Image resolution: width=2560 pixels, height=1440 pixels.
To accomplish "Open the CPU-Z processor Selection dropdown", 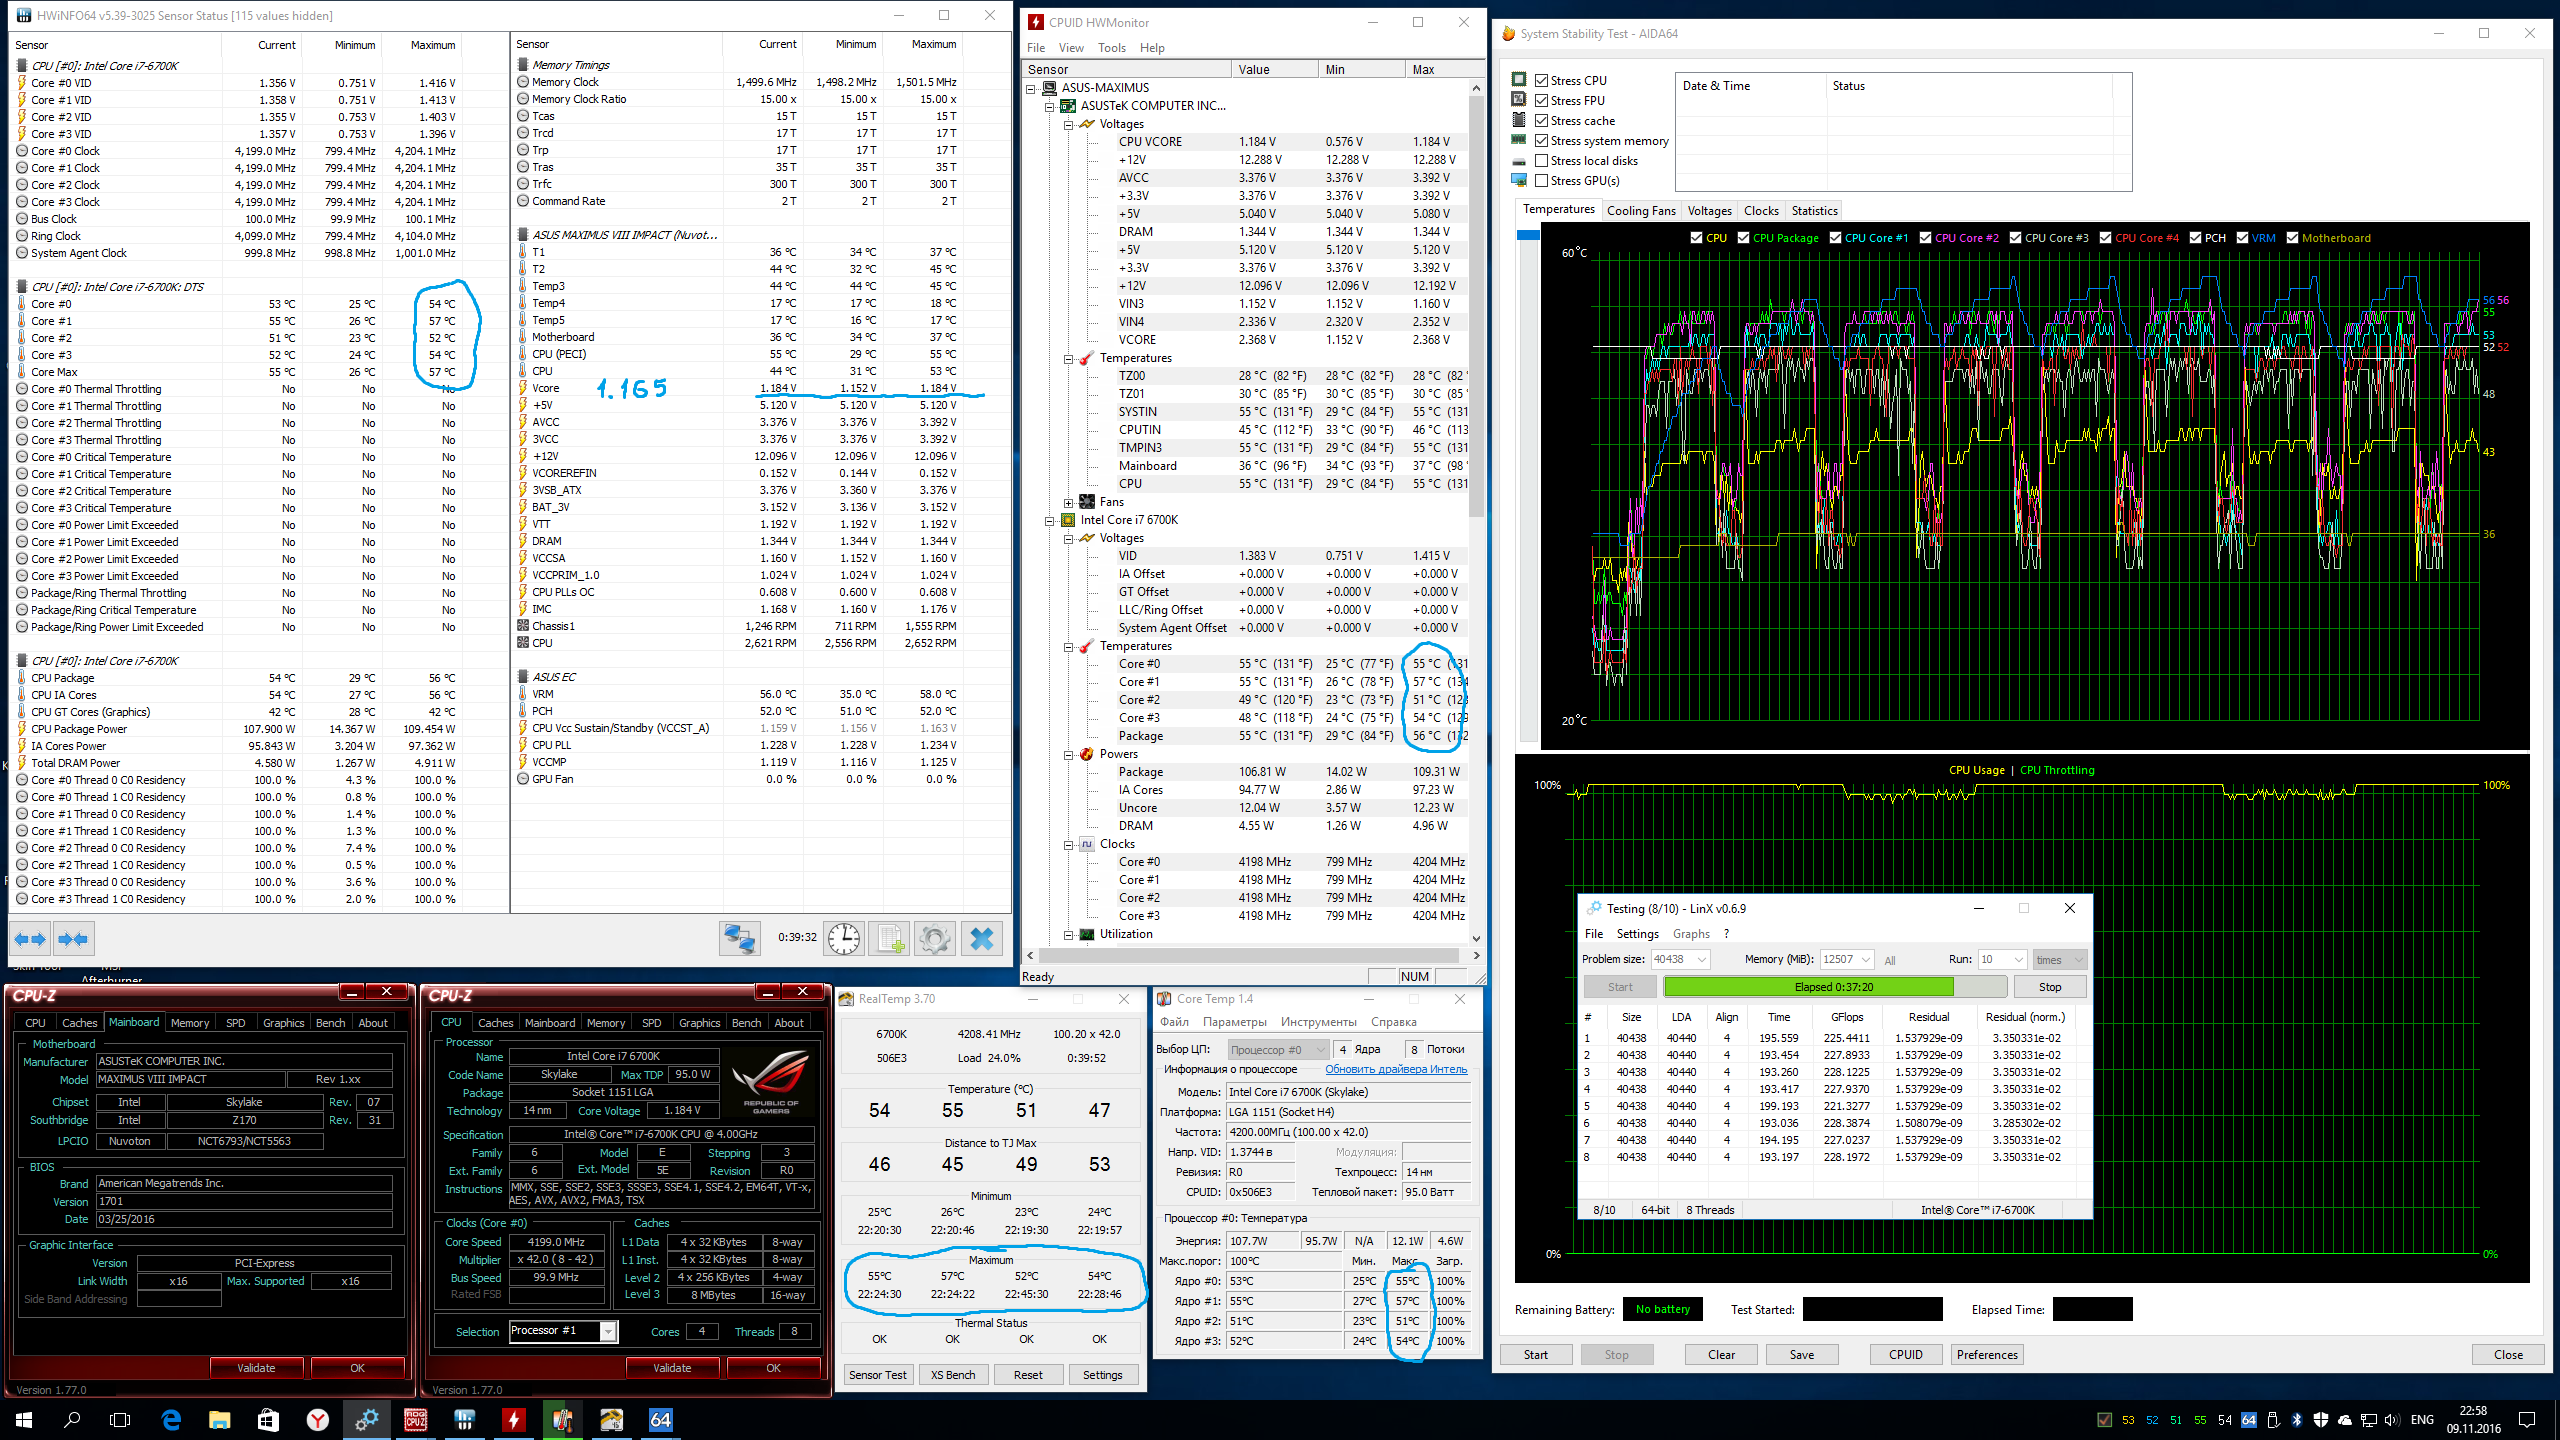I will [x=607, y=1331].
